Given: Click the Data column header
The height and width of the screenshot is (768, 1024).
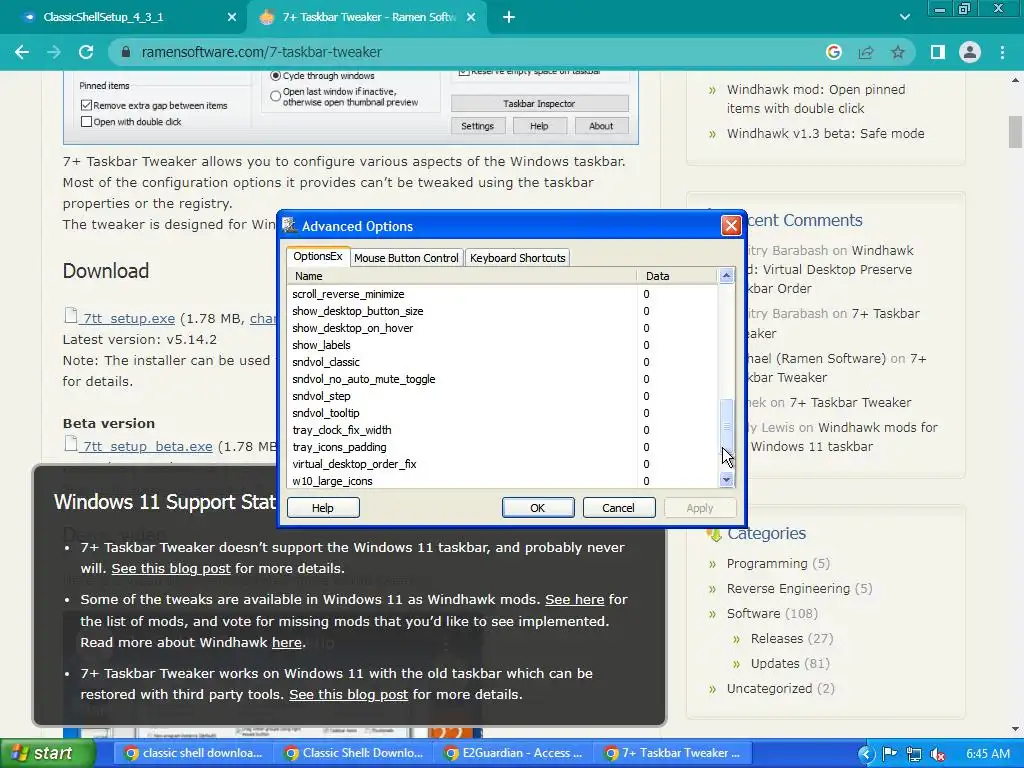Looking at the screenshot, I should (x=677, y=276).
